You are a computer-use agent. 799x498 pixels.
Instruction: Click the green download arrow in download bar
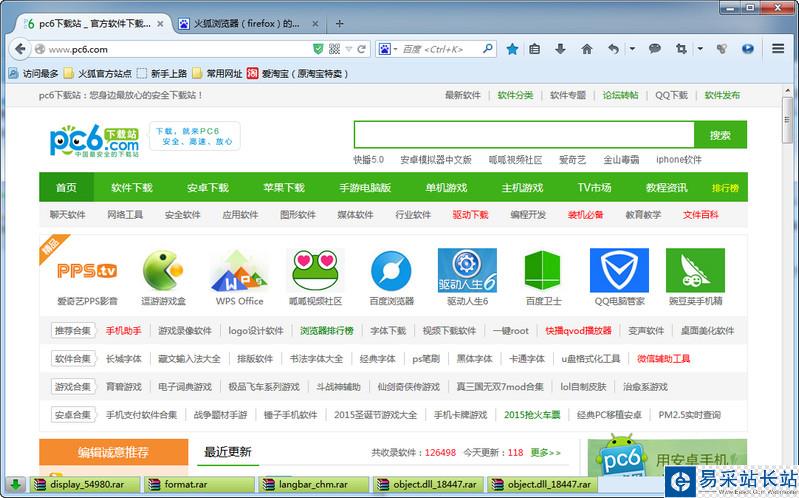pyautogui.click(x=15, y=484)
